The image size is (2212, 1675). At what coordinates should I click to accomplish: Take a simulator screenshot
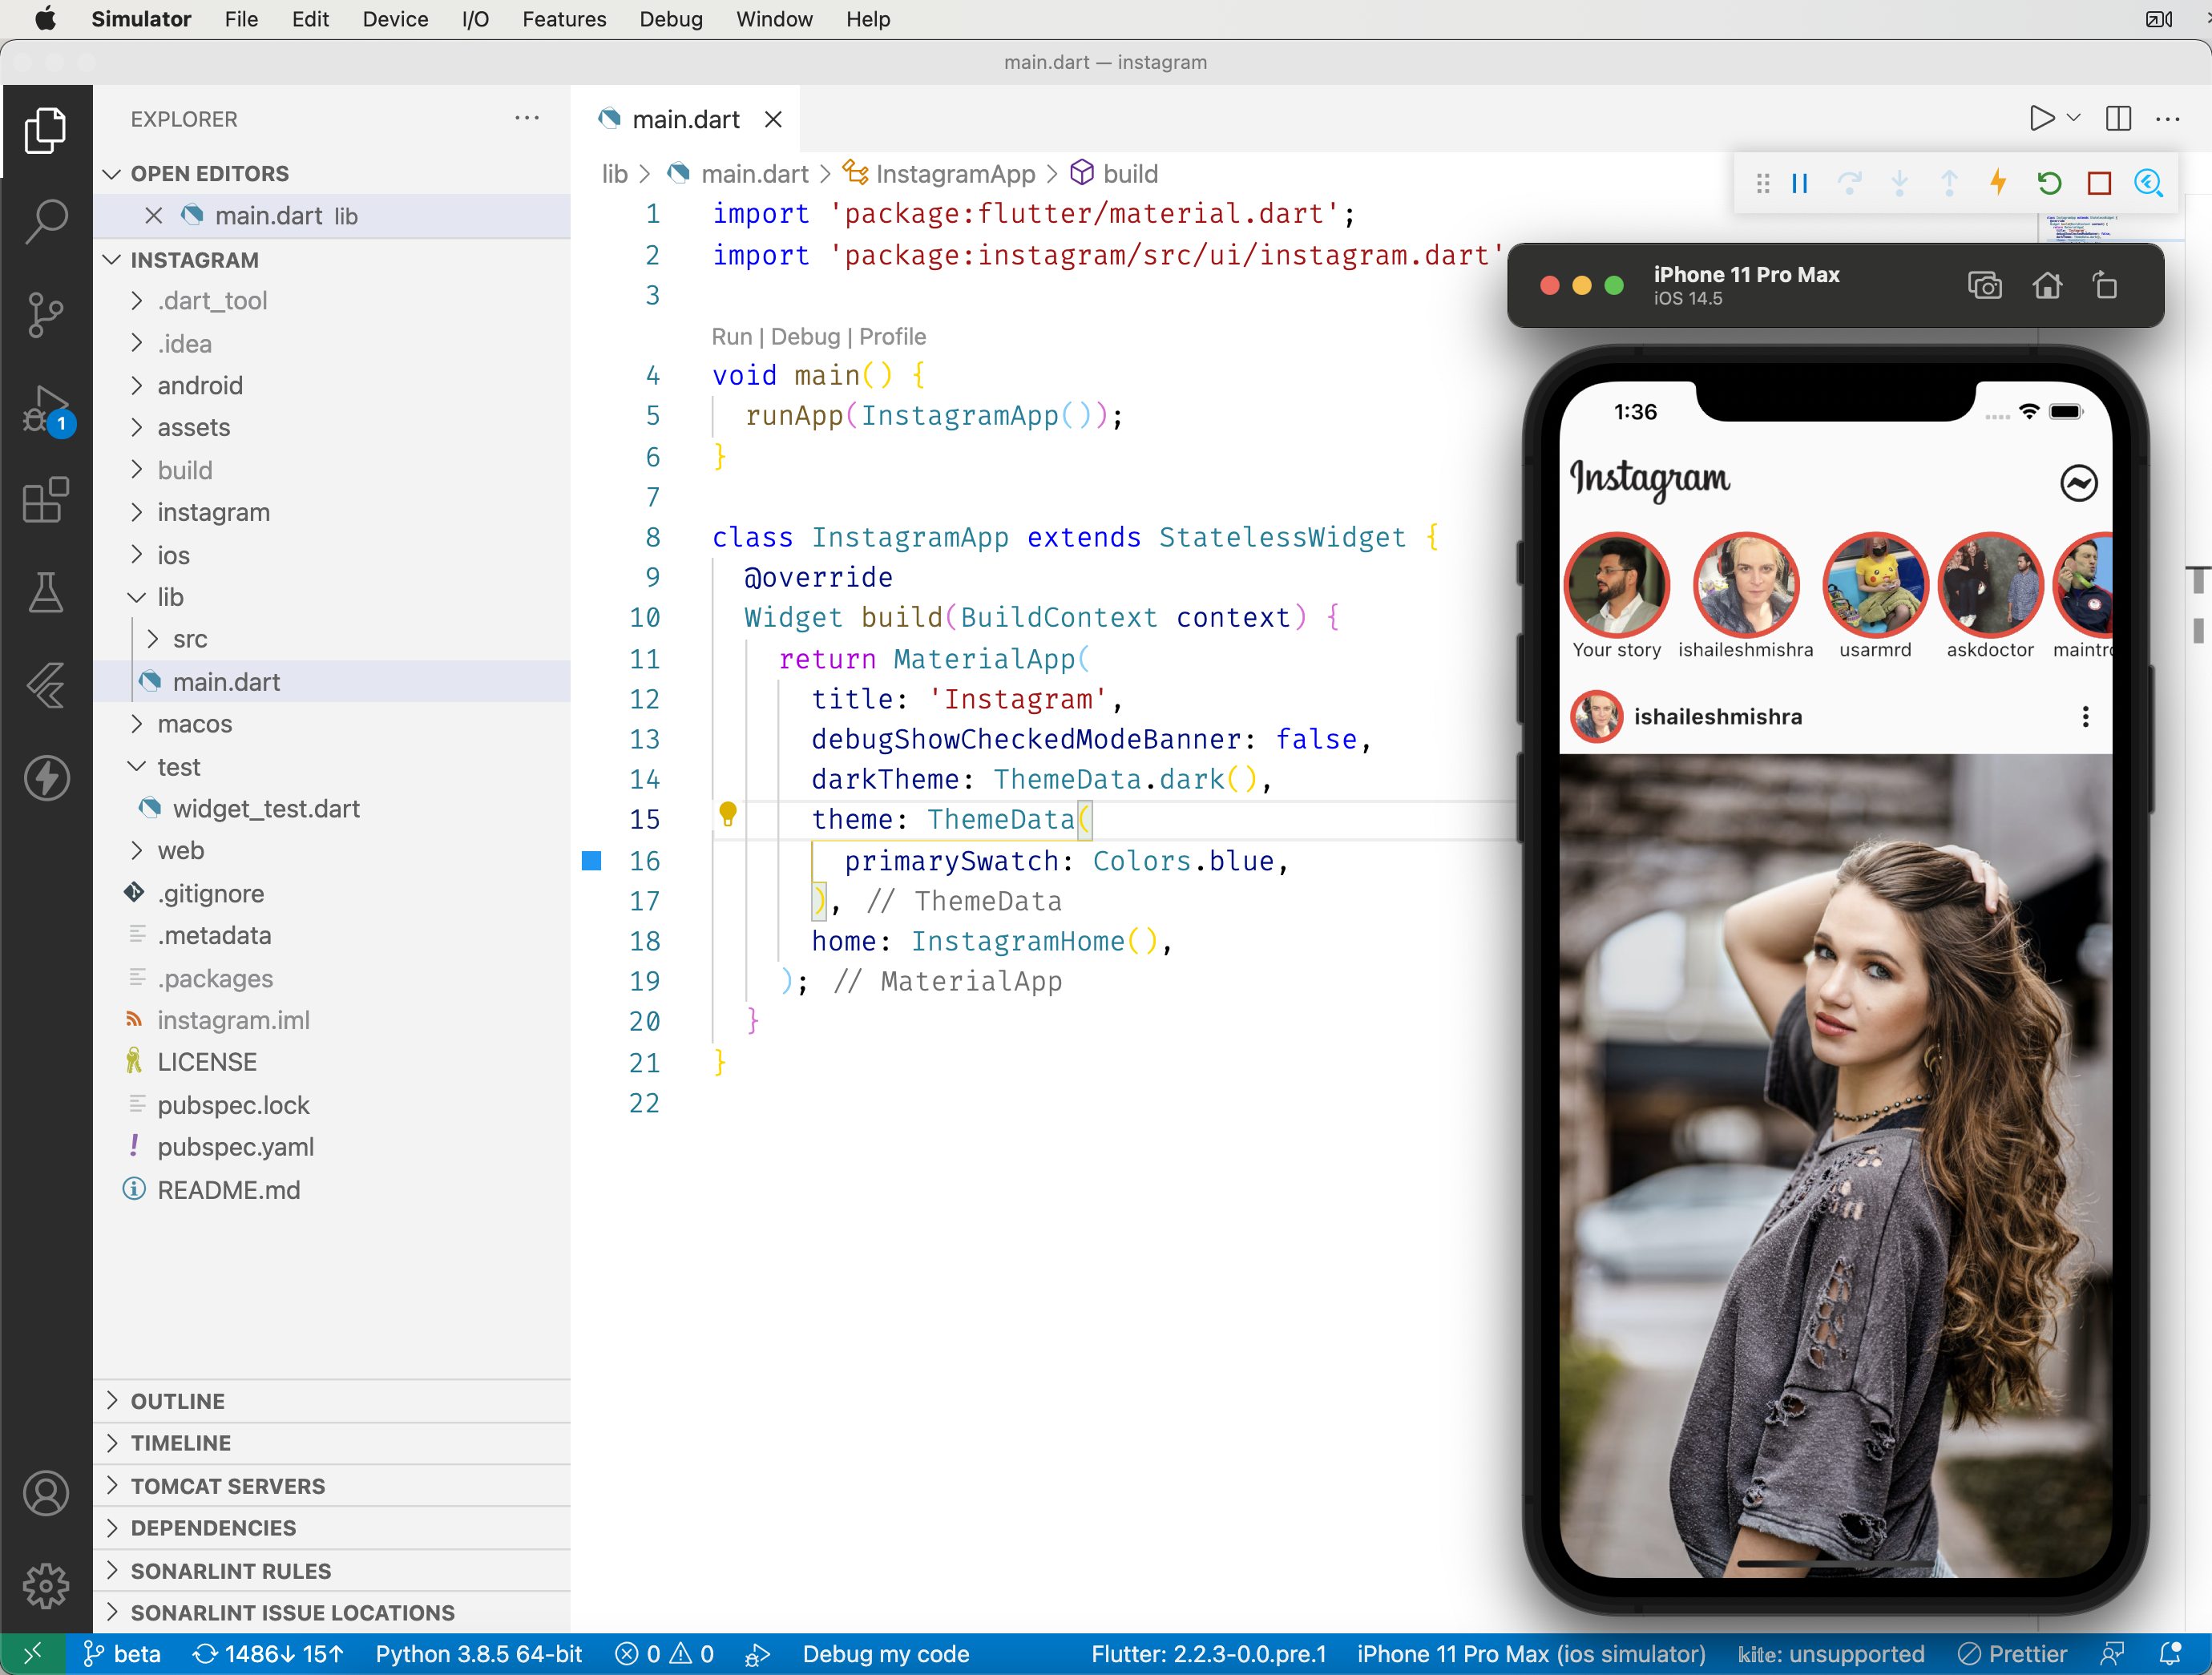[x=1985, y=286]
